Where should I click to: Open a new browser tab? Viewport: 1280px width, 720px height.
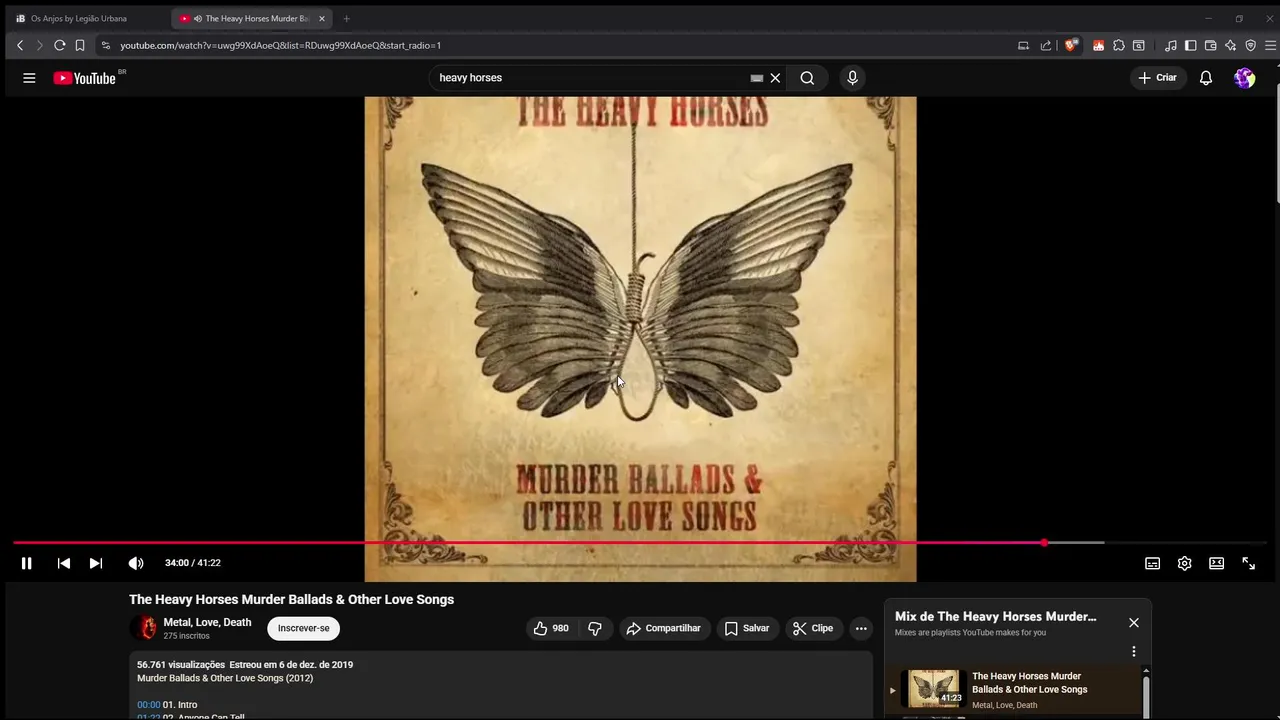point(347,18)
